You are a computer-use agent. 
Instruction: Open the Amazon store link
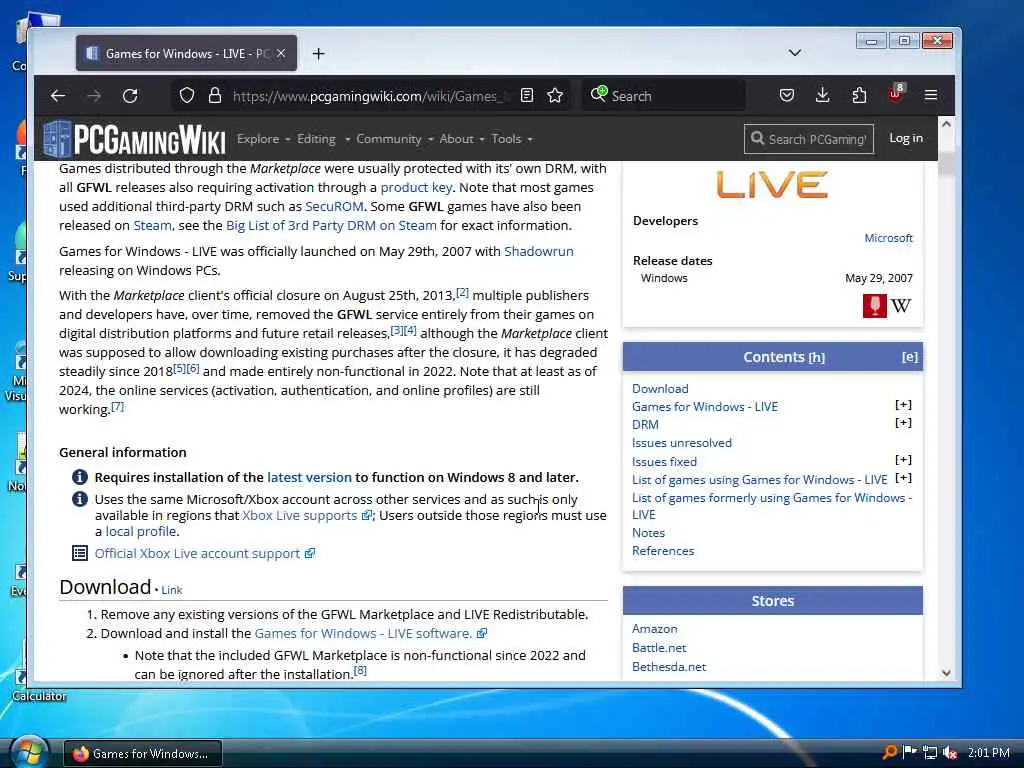(x=654, y=629)
